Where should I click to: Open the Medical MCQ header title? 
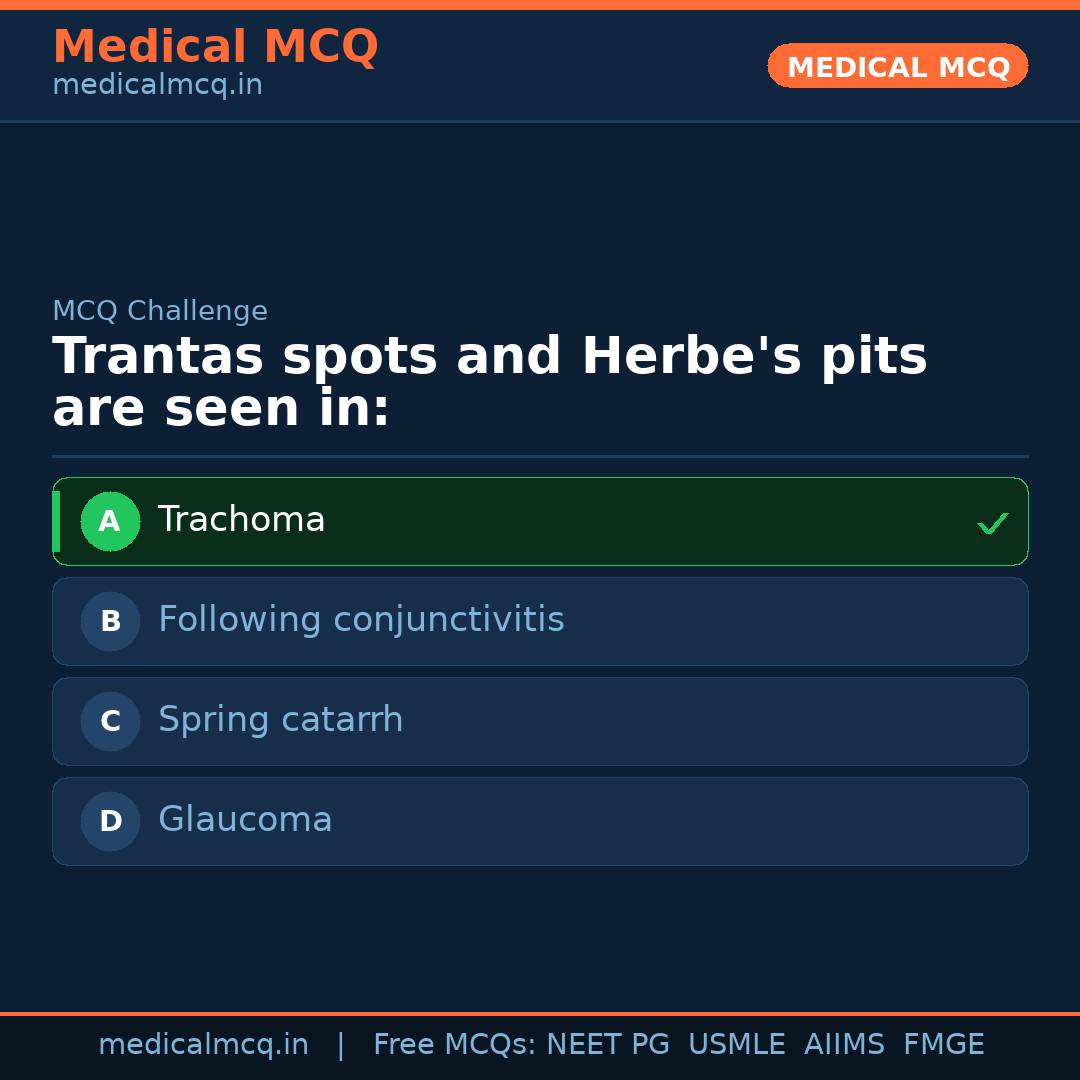coord(215,47)
